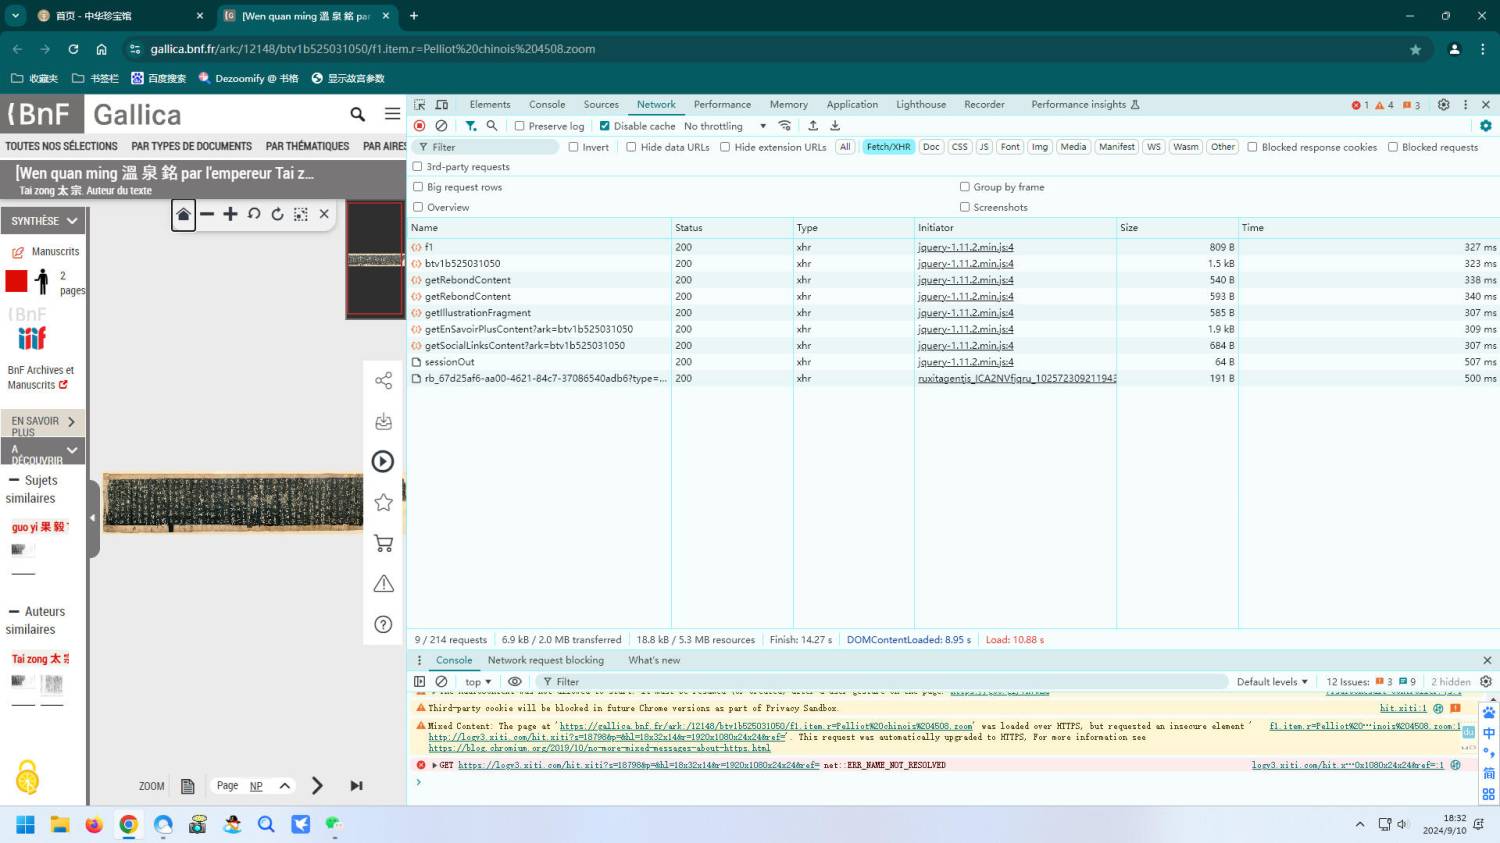Viewport: 1500px width, 843px height.
Task: Switch to the Sources tab
Action: point(601,104)
